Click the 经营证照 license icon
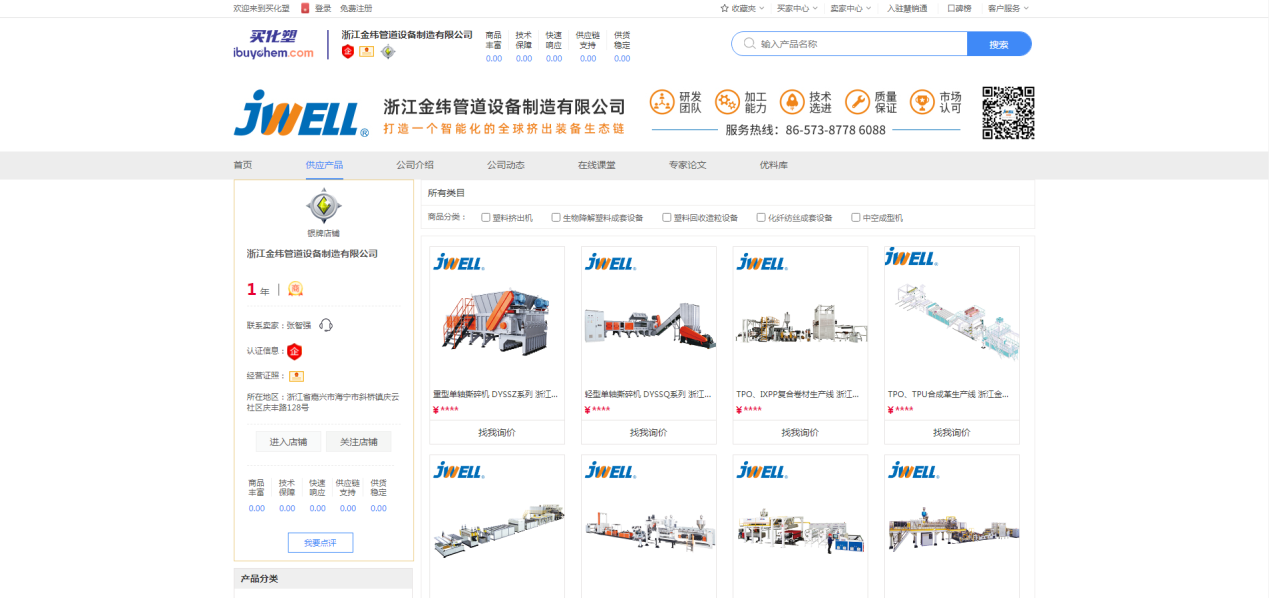Image resolution: width=1269 pixels, height=598 pixels. coord(296,376)
